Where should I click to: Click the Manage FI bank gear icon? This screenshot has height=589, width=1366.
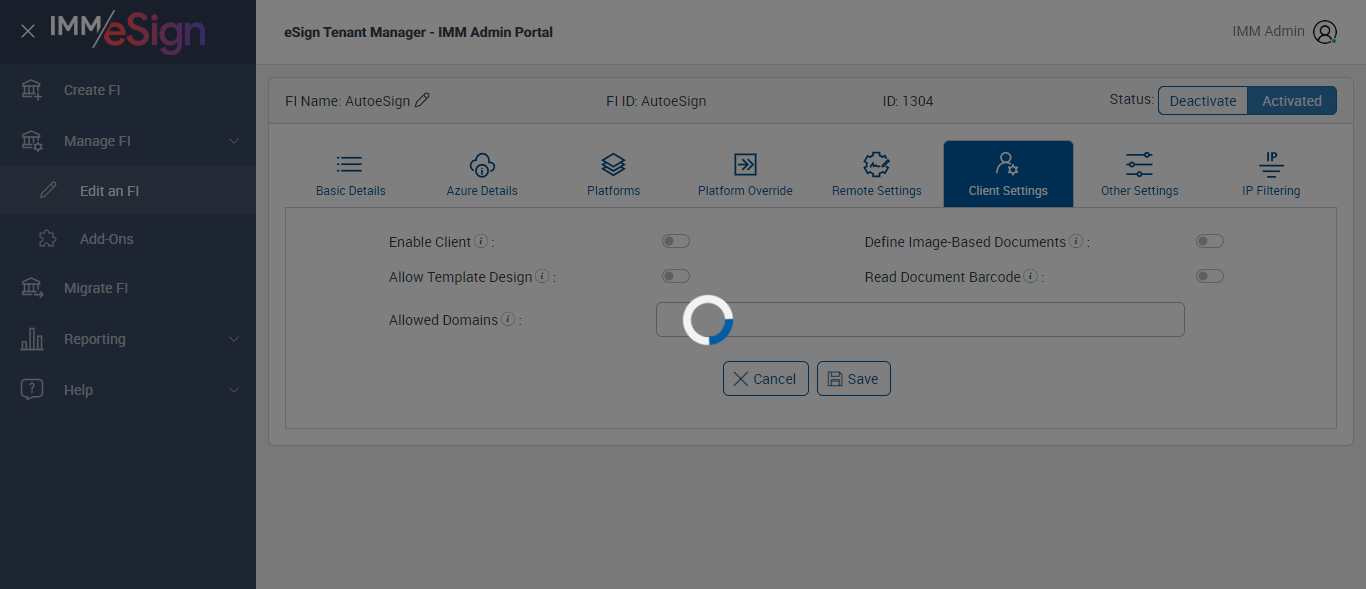(32, 141)
